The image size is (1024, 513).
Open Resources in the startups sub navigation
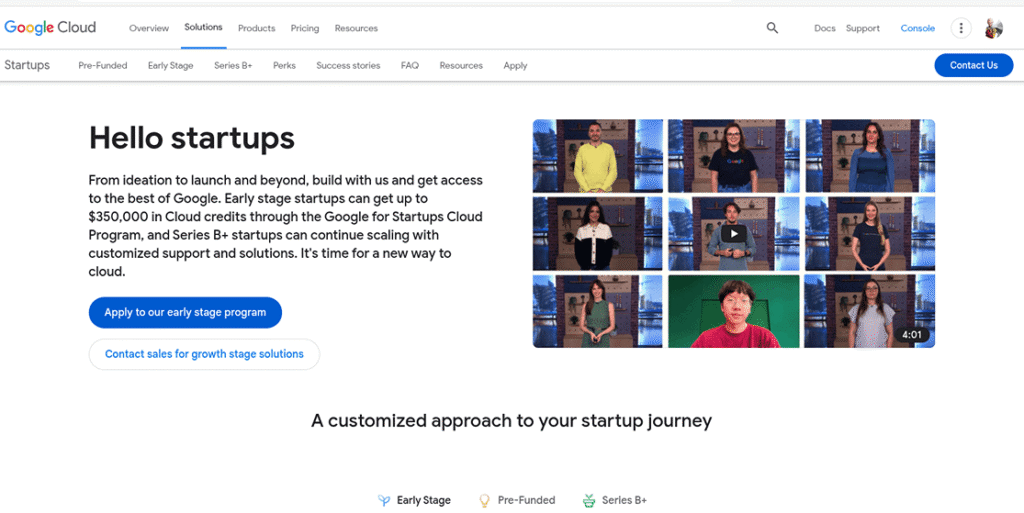coord(461,65)
